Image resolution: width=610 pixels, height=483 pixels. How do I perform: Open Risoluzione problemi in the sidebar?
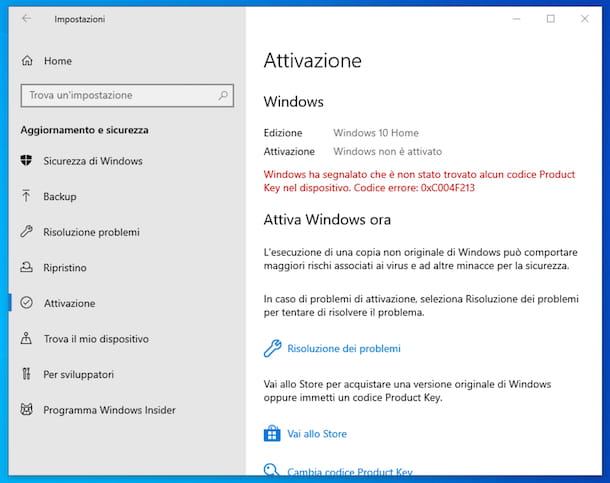tap(91, 232)
